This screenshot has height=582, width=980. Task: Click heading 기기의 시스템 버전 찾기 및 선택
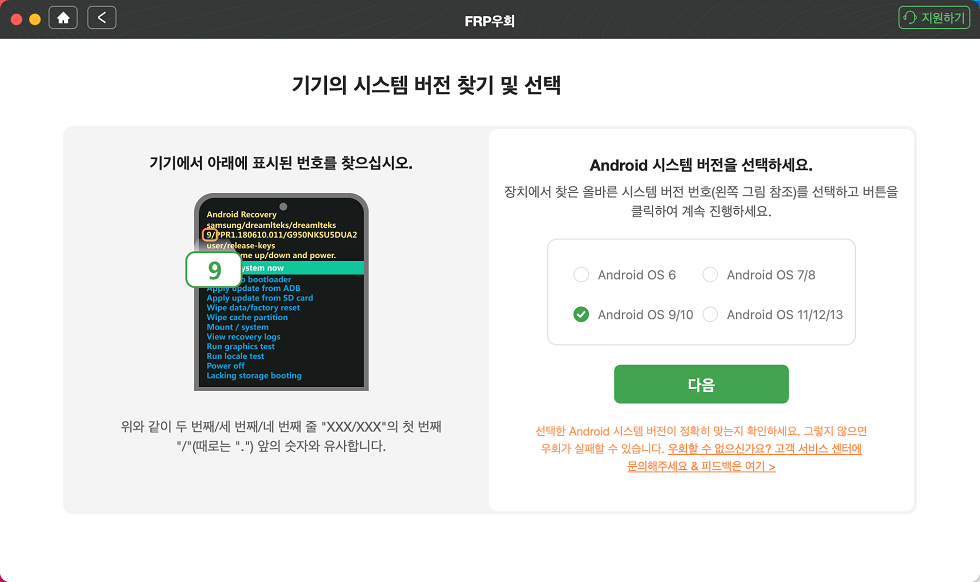(426, 85)
